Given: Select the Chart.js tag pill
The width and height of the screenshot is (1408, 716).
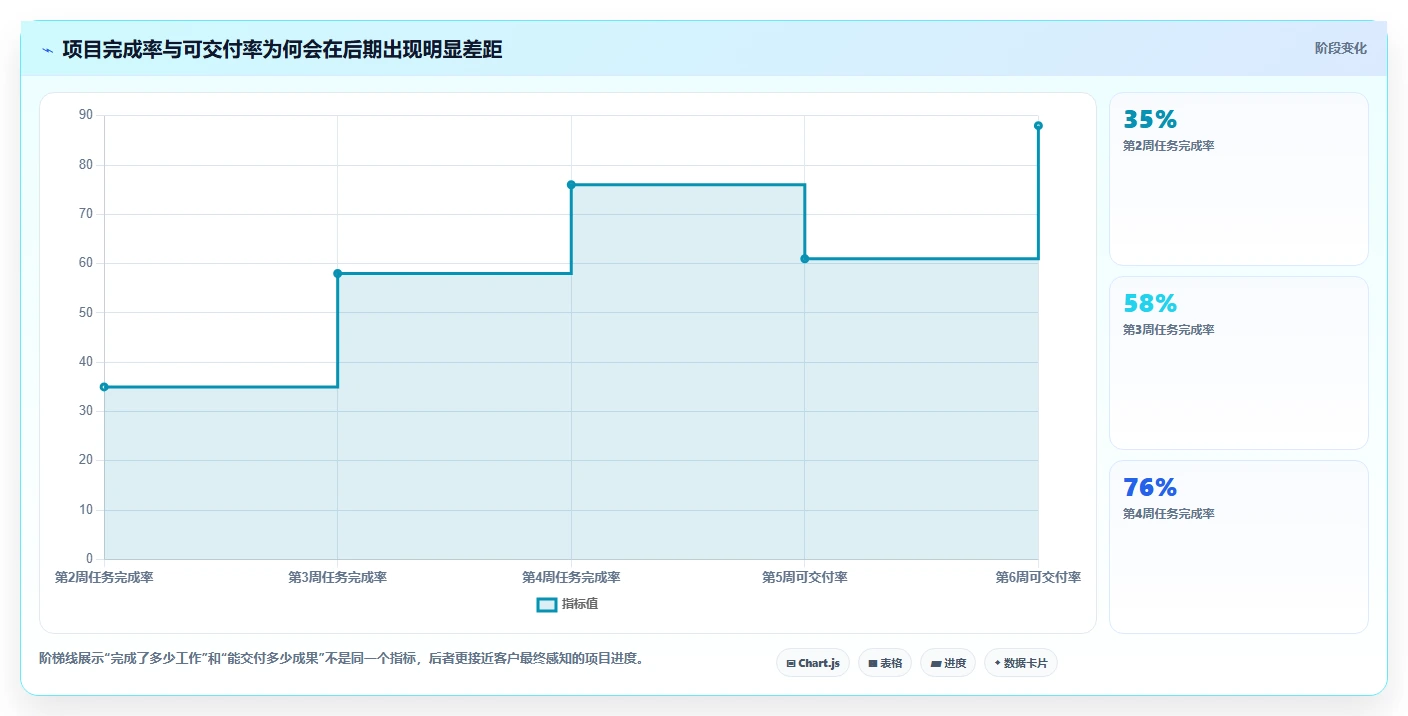Looking at the screenshot, I should click(812, 663).
